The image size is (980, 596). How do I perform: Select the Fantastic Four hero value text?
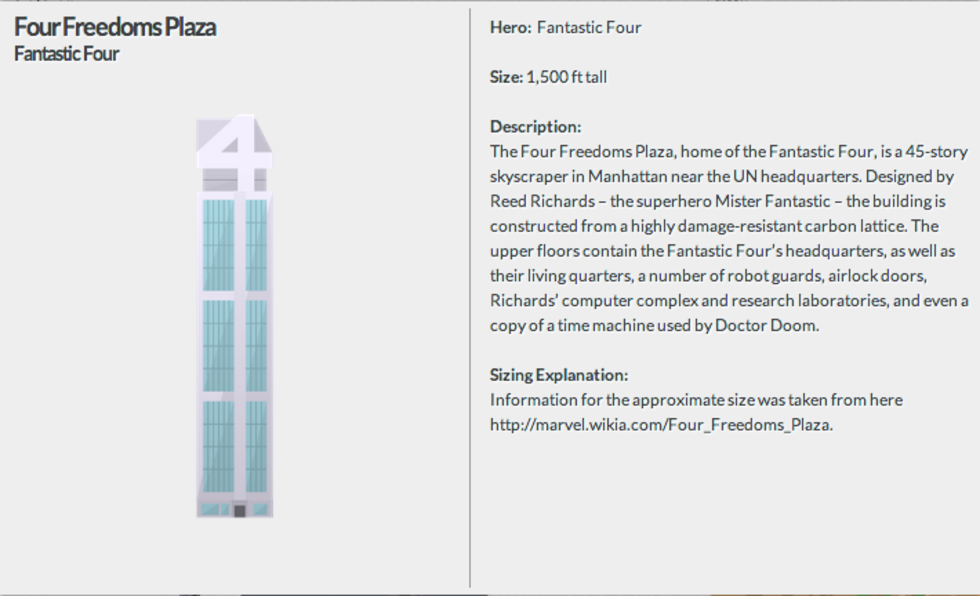pyautogui.click(x=589, y=27)
